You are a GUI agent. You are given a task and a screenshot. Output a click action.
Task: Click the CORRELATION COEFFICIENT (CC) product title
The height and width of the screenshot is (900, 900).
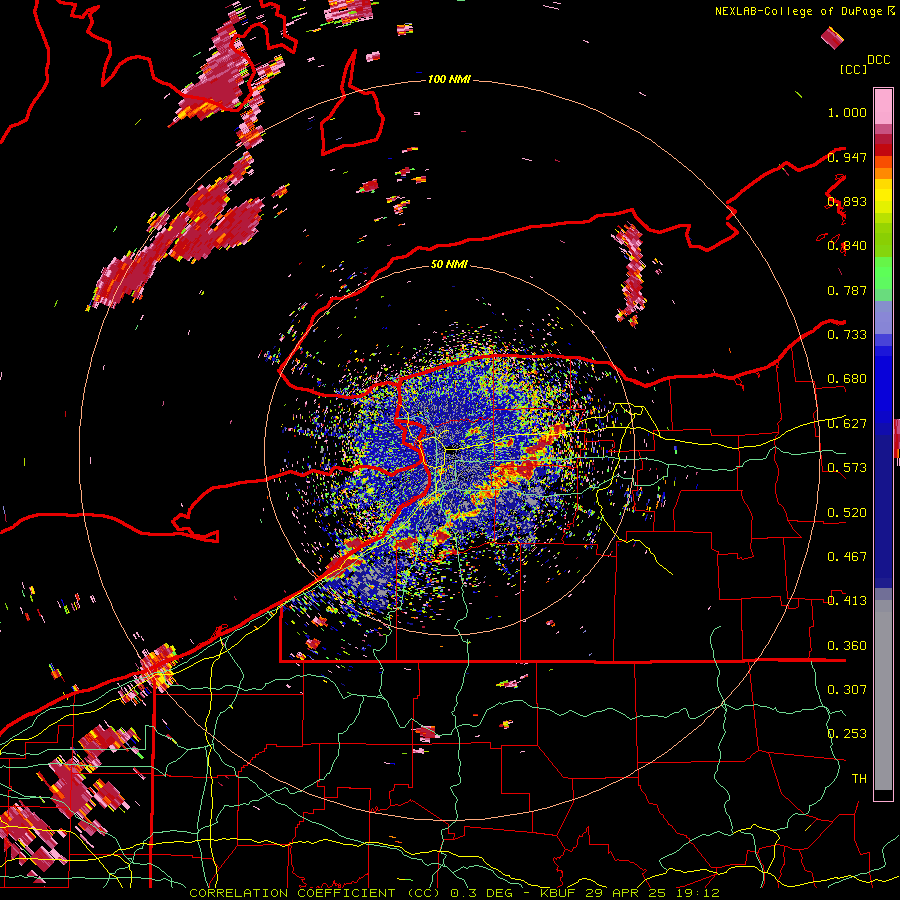[x=316, y=893]
